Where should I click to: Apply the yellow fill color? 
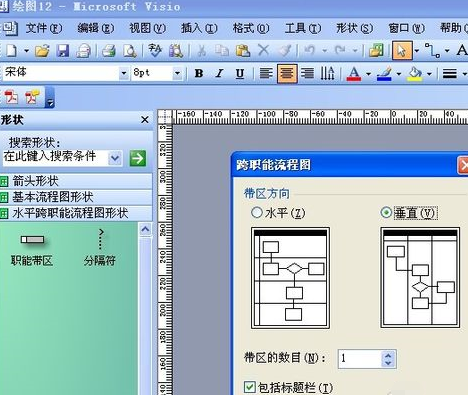(x=415, y=74)
